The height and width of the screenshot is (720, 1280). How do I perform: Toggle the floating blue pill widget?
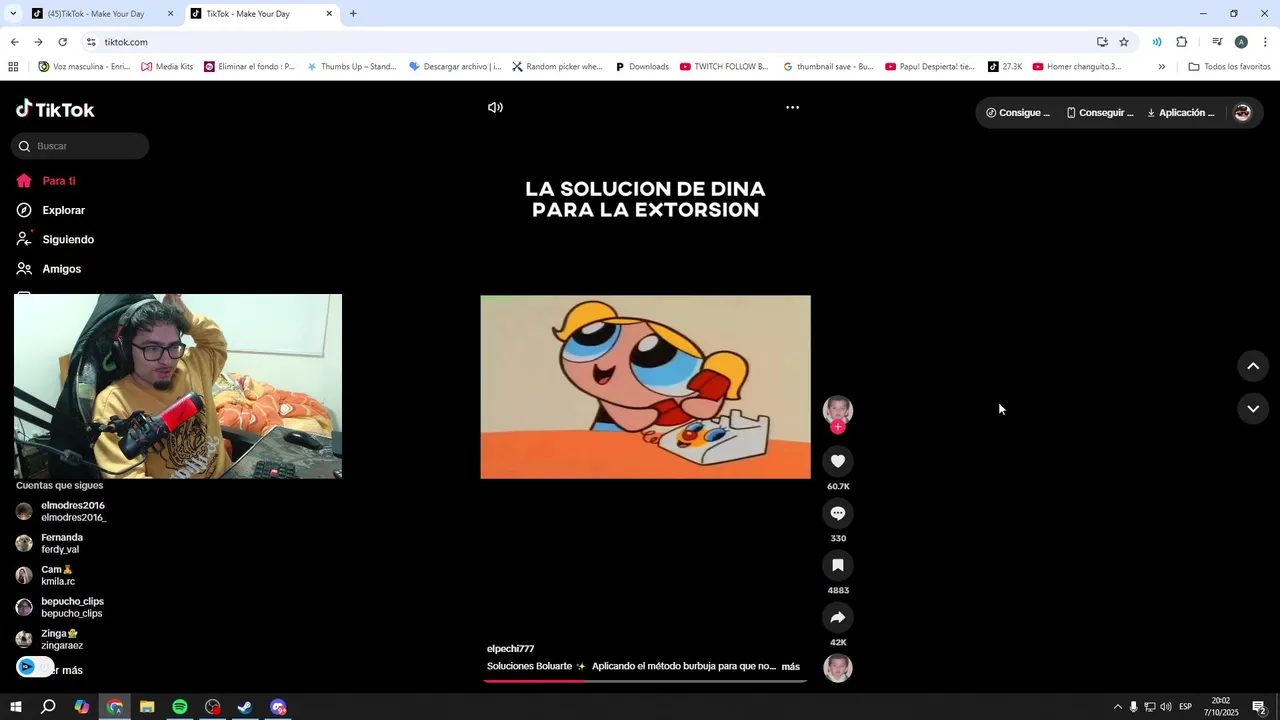click(34, 667)
